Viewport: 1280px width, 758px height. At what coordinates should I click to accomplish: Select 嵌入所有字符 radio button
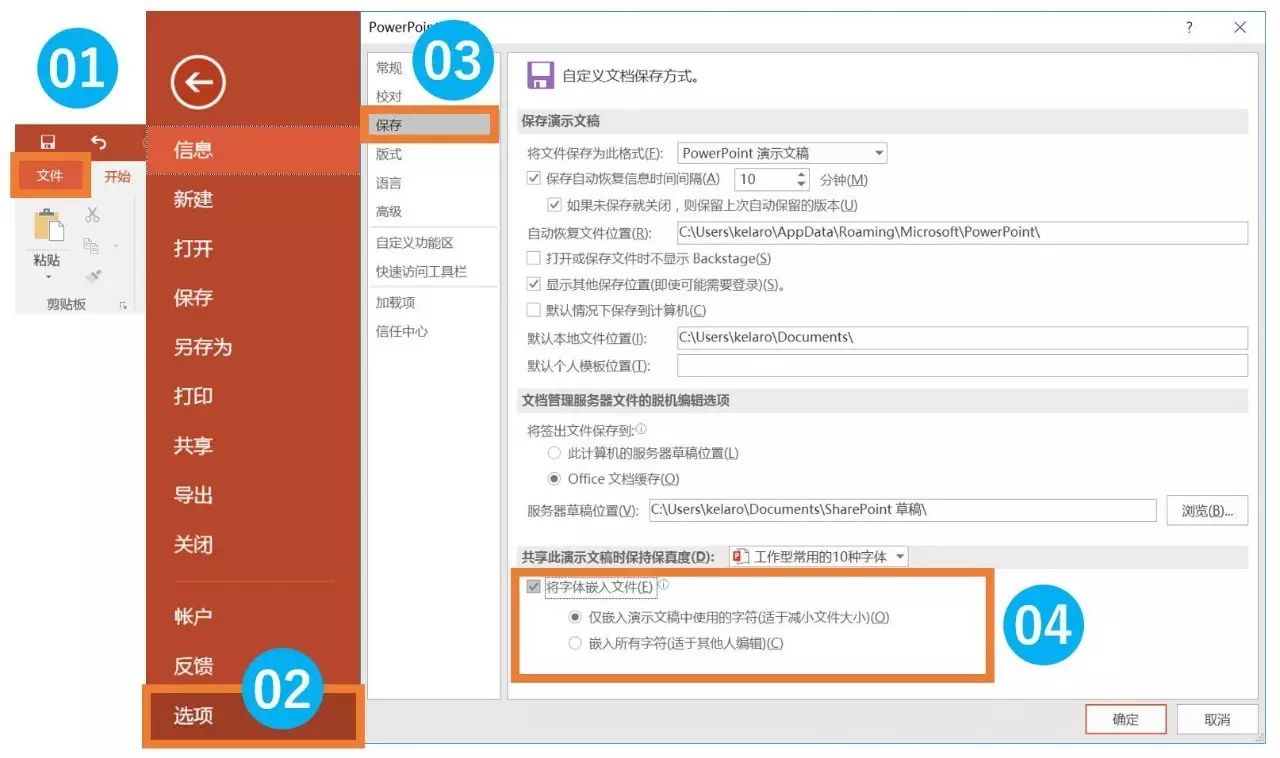pyautogui.click(x=575, y=643)
